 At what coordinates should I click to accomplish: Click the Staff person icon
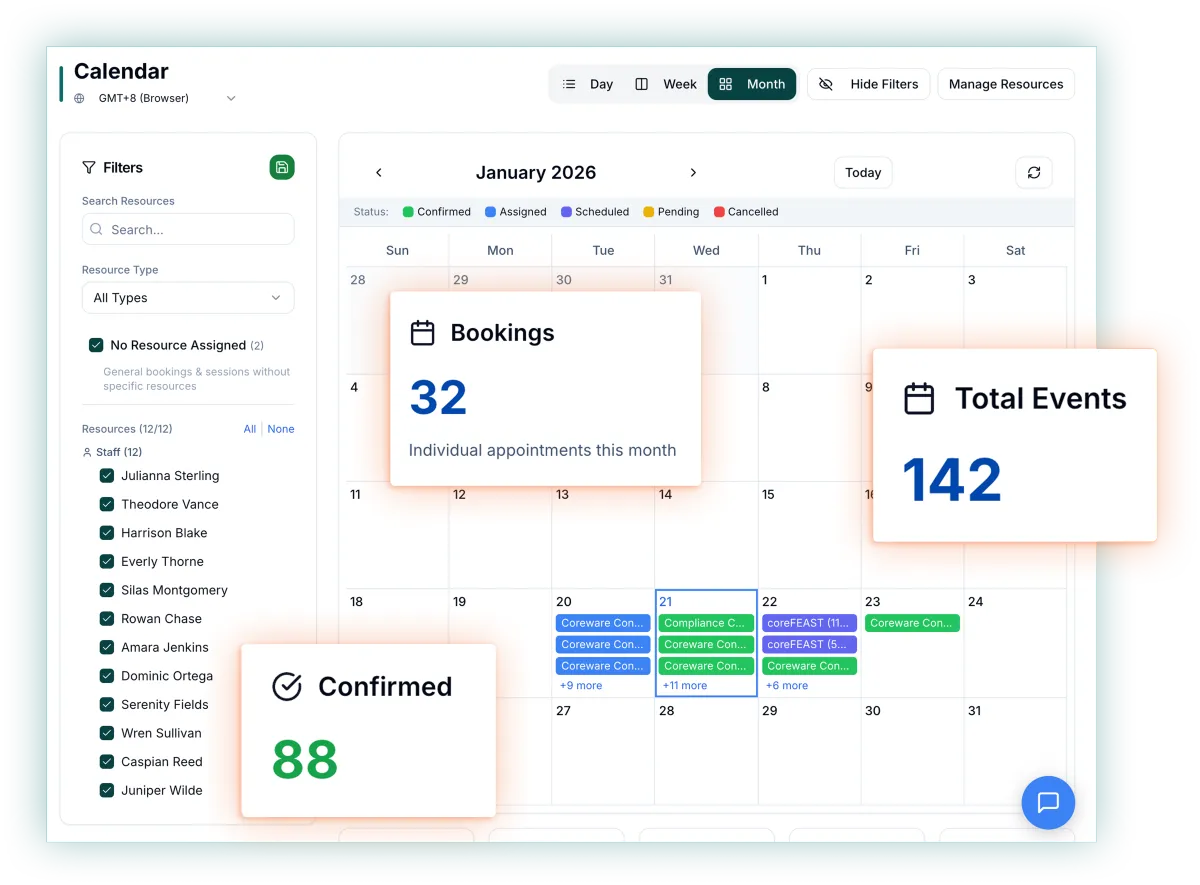pyautogui.click(x=87, y=452)
